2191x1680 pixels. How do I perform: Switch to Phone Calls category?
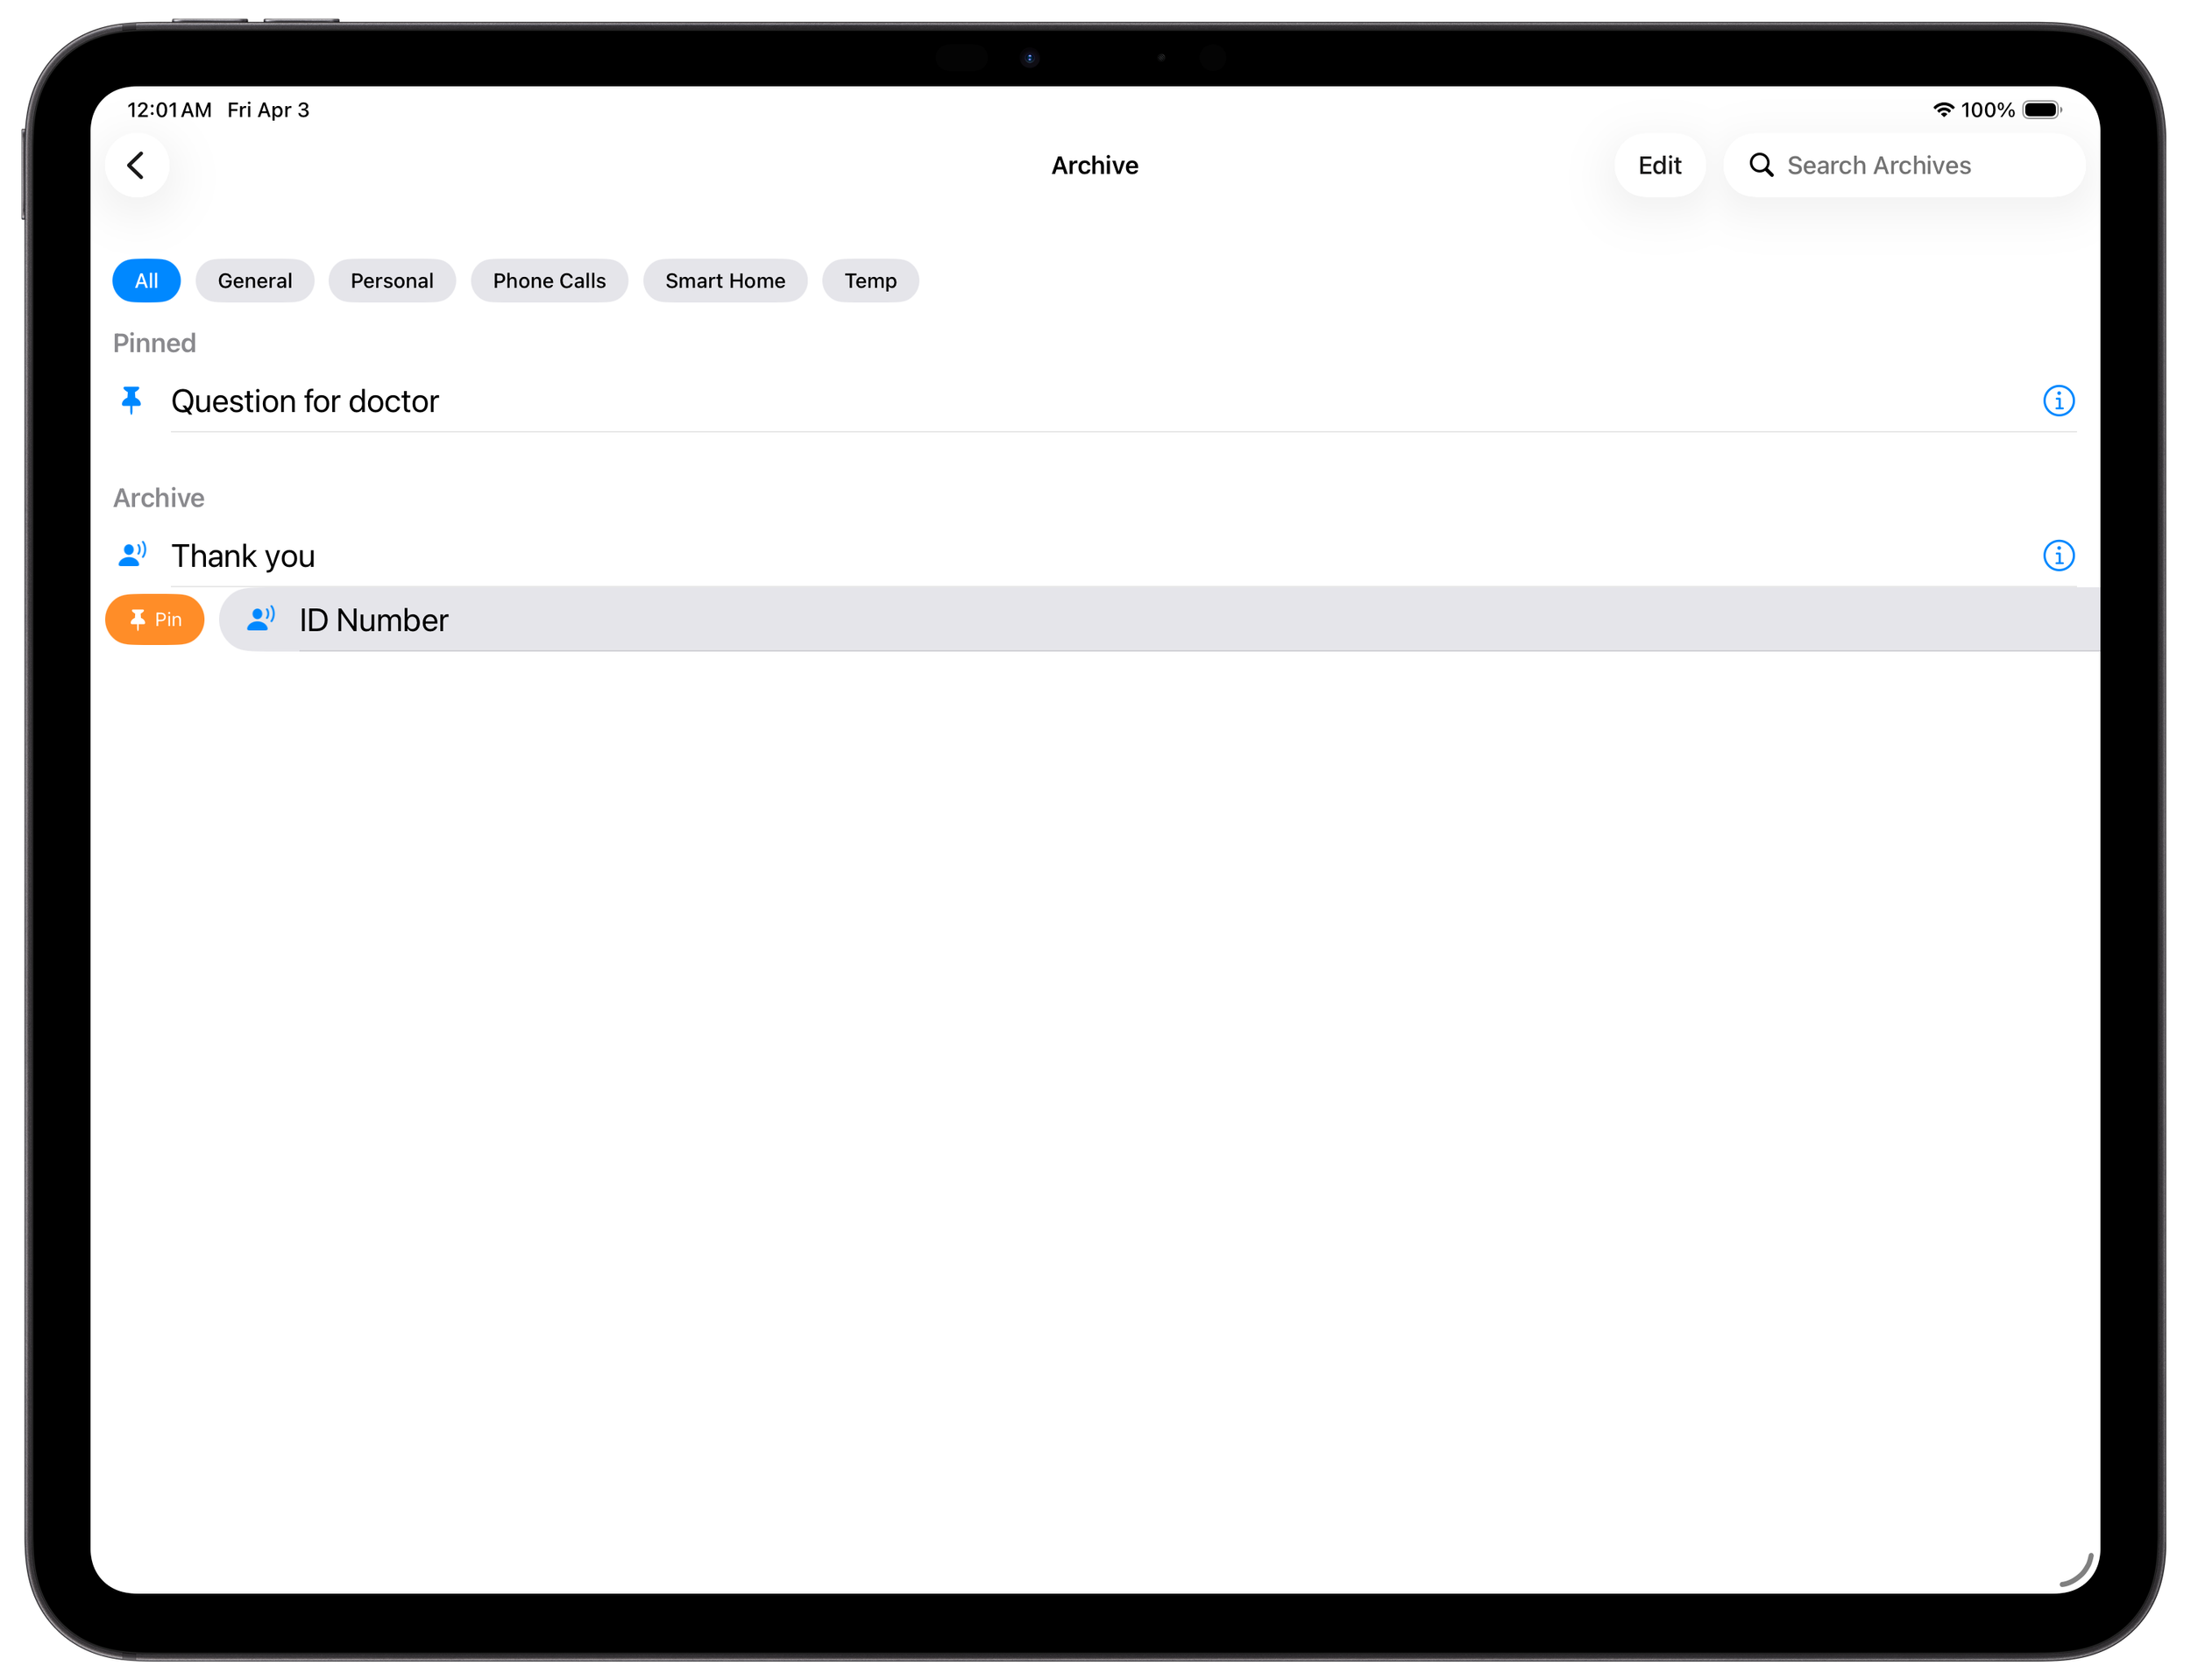click(549, 281)
